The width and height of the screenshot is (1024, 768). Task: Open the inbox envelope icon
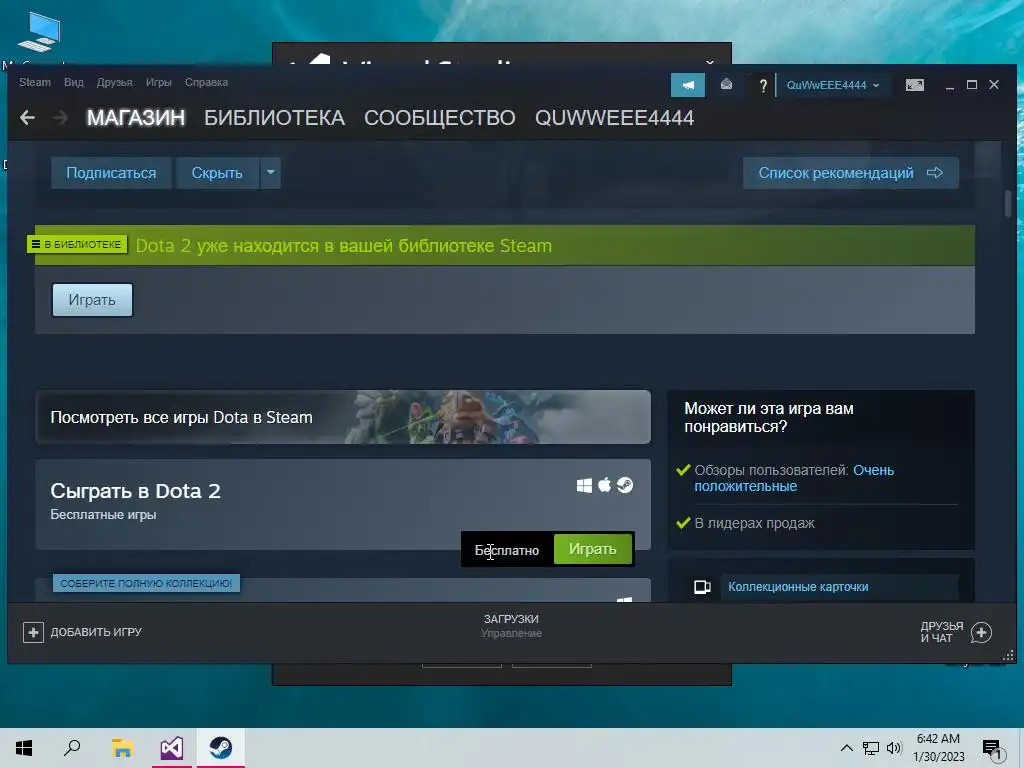click(726, 85)
